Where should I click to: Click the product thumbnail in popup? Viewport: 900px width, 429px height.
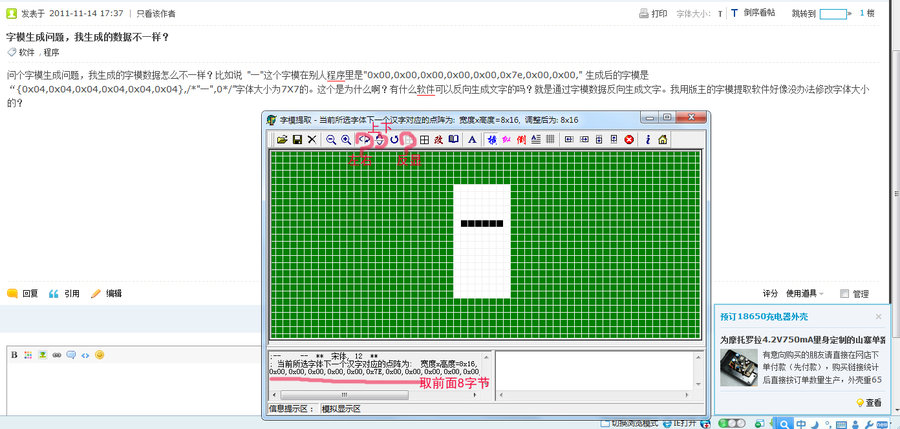point(739,368)
